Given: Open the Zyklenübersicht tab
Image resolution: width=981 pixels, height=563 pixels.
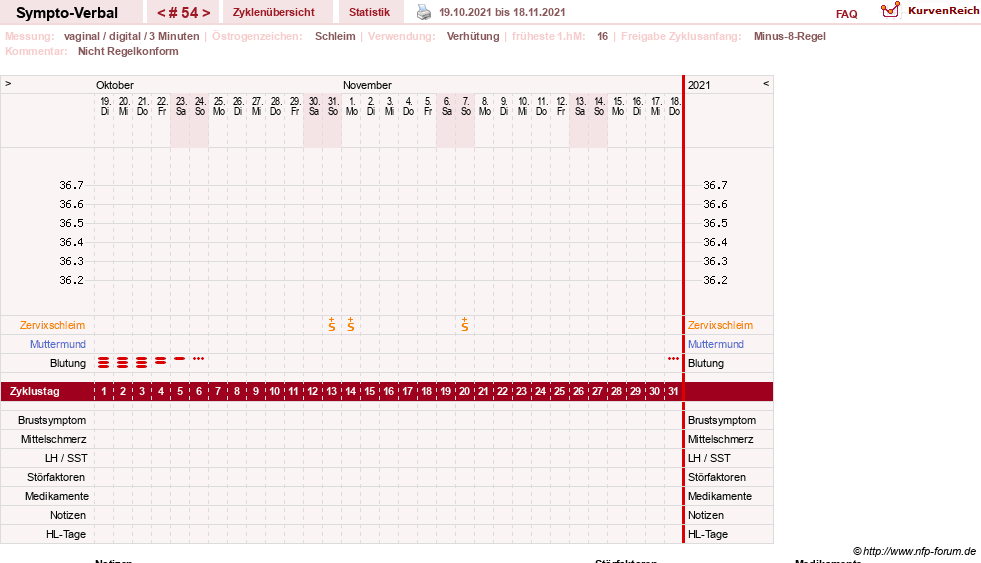Looking at the screenshot, I should tap(273, 12).
